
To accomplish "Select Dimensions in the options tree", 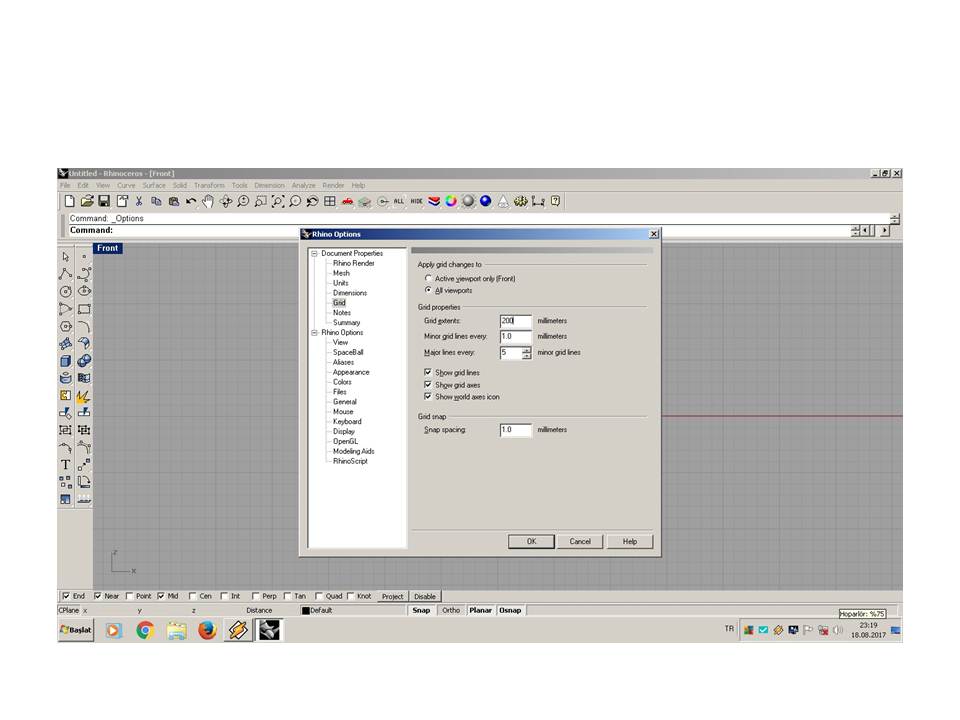I will [350, 293].
